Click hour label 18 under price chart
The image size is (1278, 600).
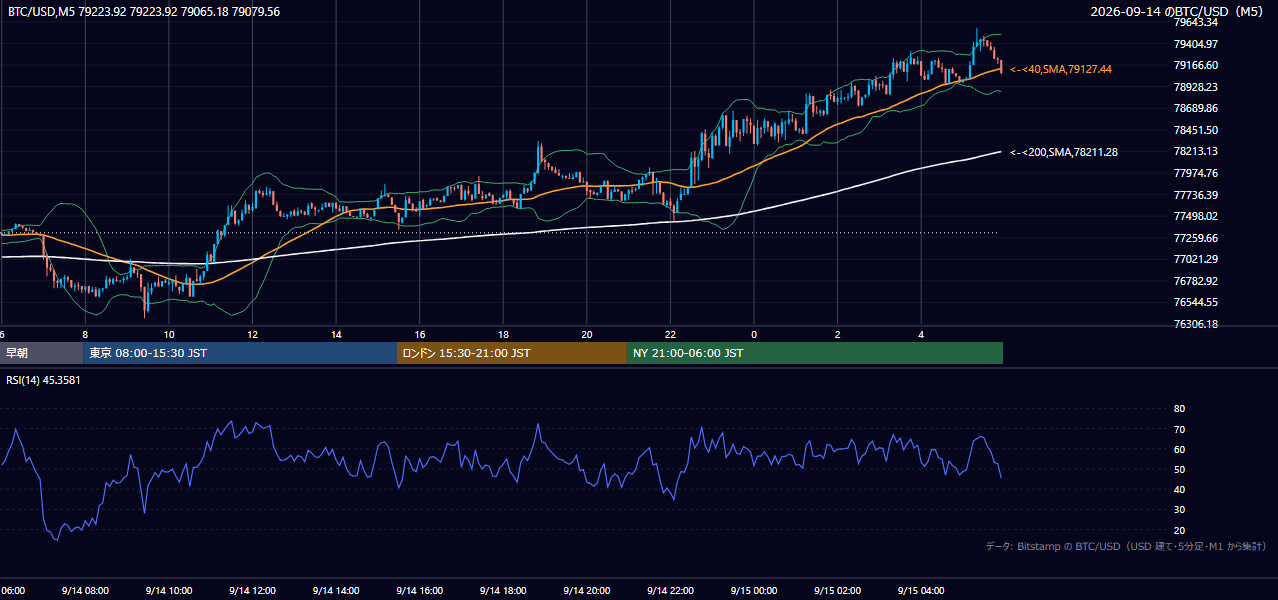504,334
